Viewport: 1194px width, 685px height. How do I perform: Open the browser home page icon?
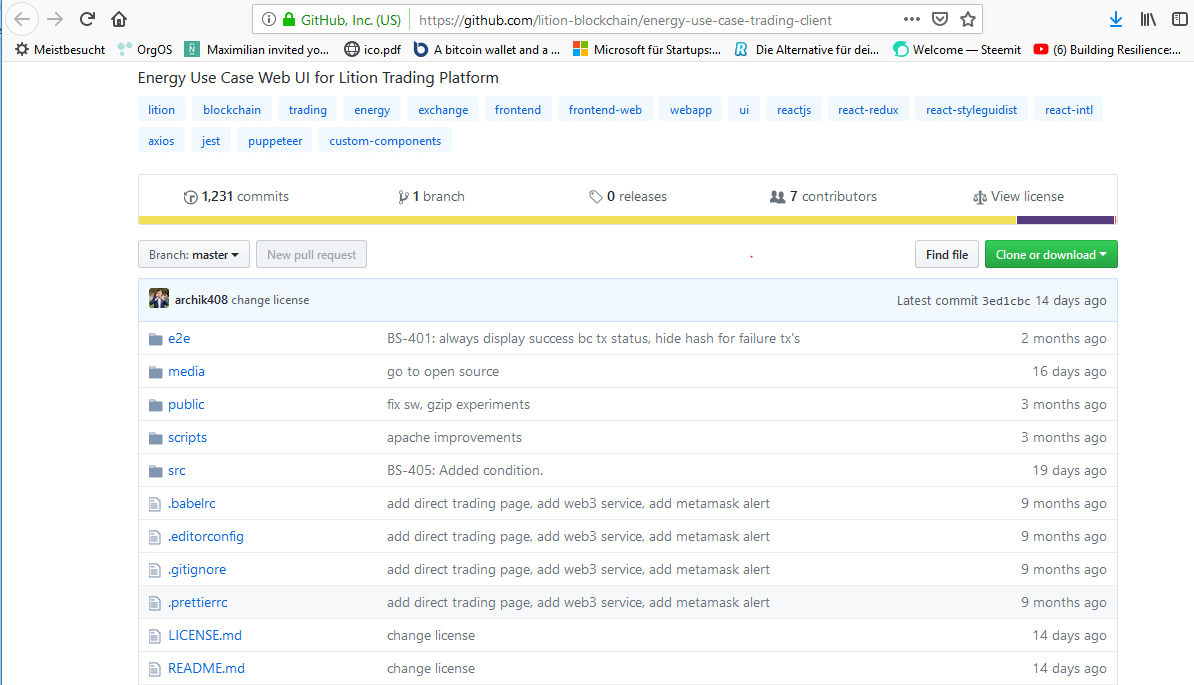click(x=119, y=19)
